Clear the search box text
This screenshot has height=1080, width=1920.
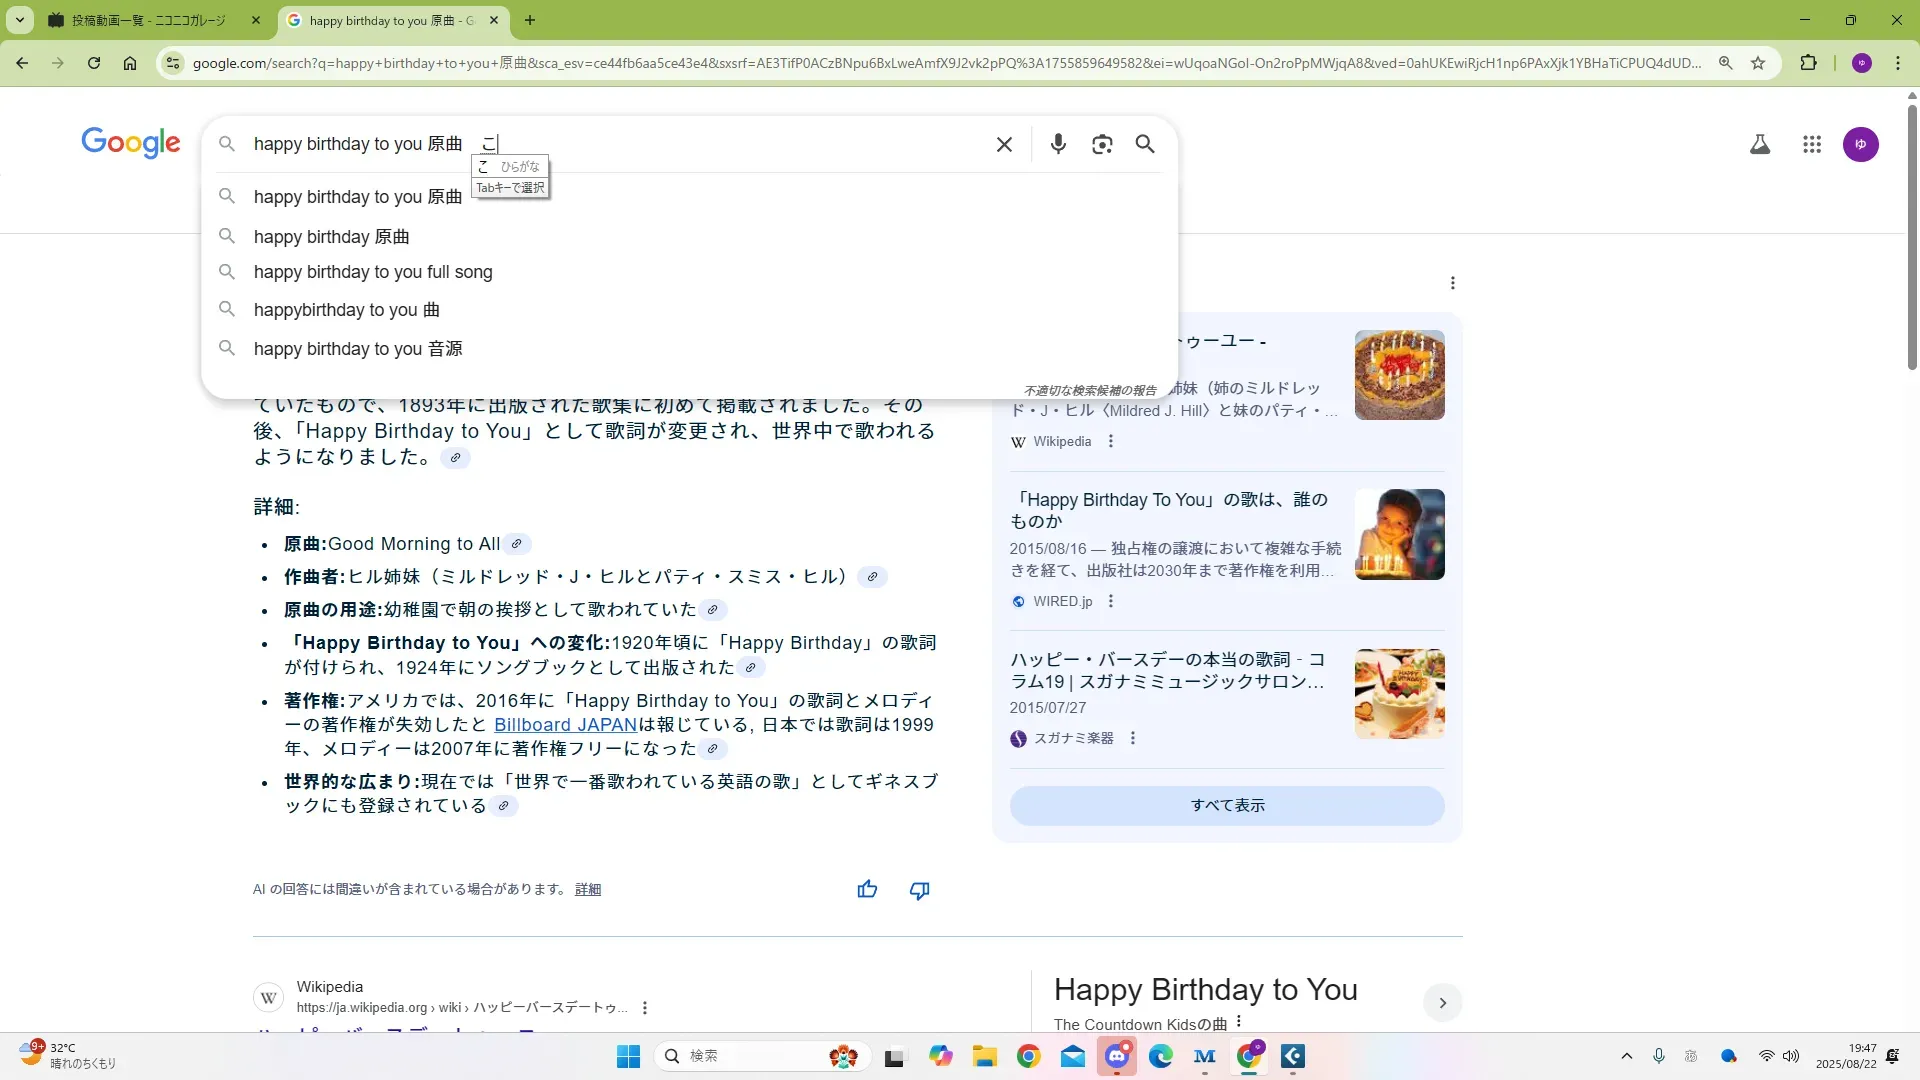pos(1004,144)
